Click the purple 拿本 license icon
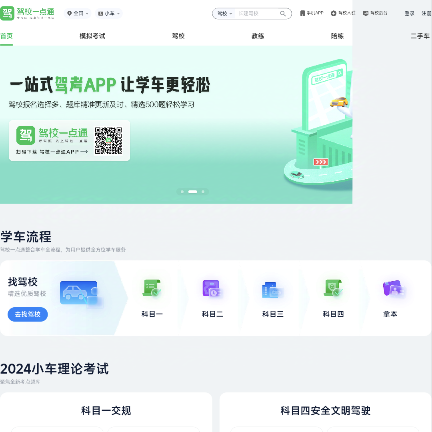The height and width of the screenshot is (432, 432). point(393,288)
